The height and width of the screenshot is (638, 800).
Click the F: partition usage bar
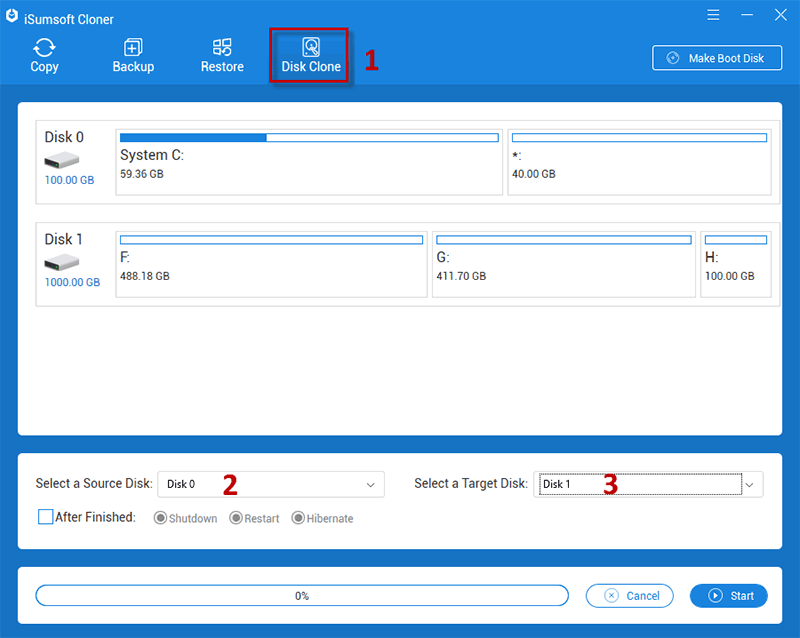pos(271,239)
